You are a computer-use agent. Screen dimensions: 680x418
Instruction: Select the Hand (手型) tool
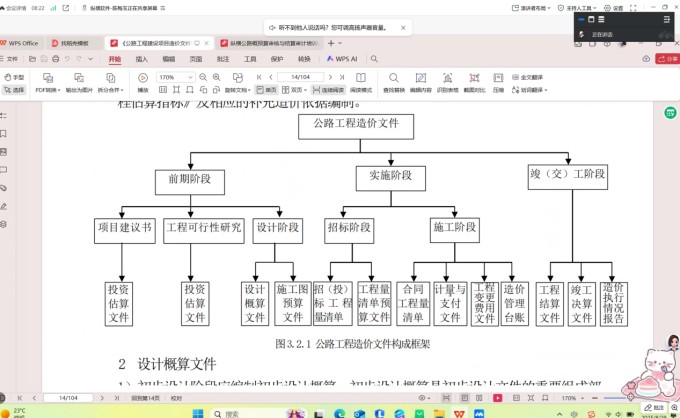[x=14, y=77]
